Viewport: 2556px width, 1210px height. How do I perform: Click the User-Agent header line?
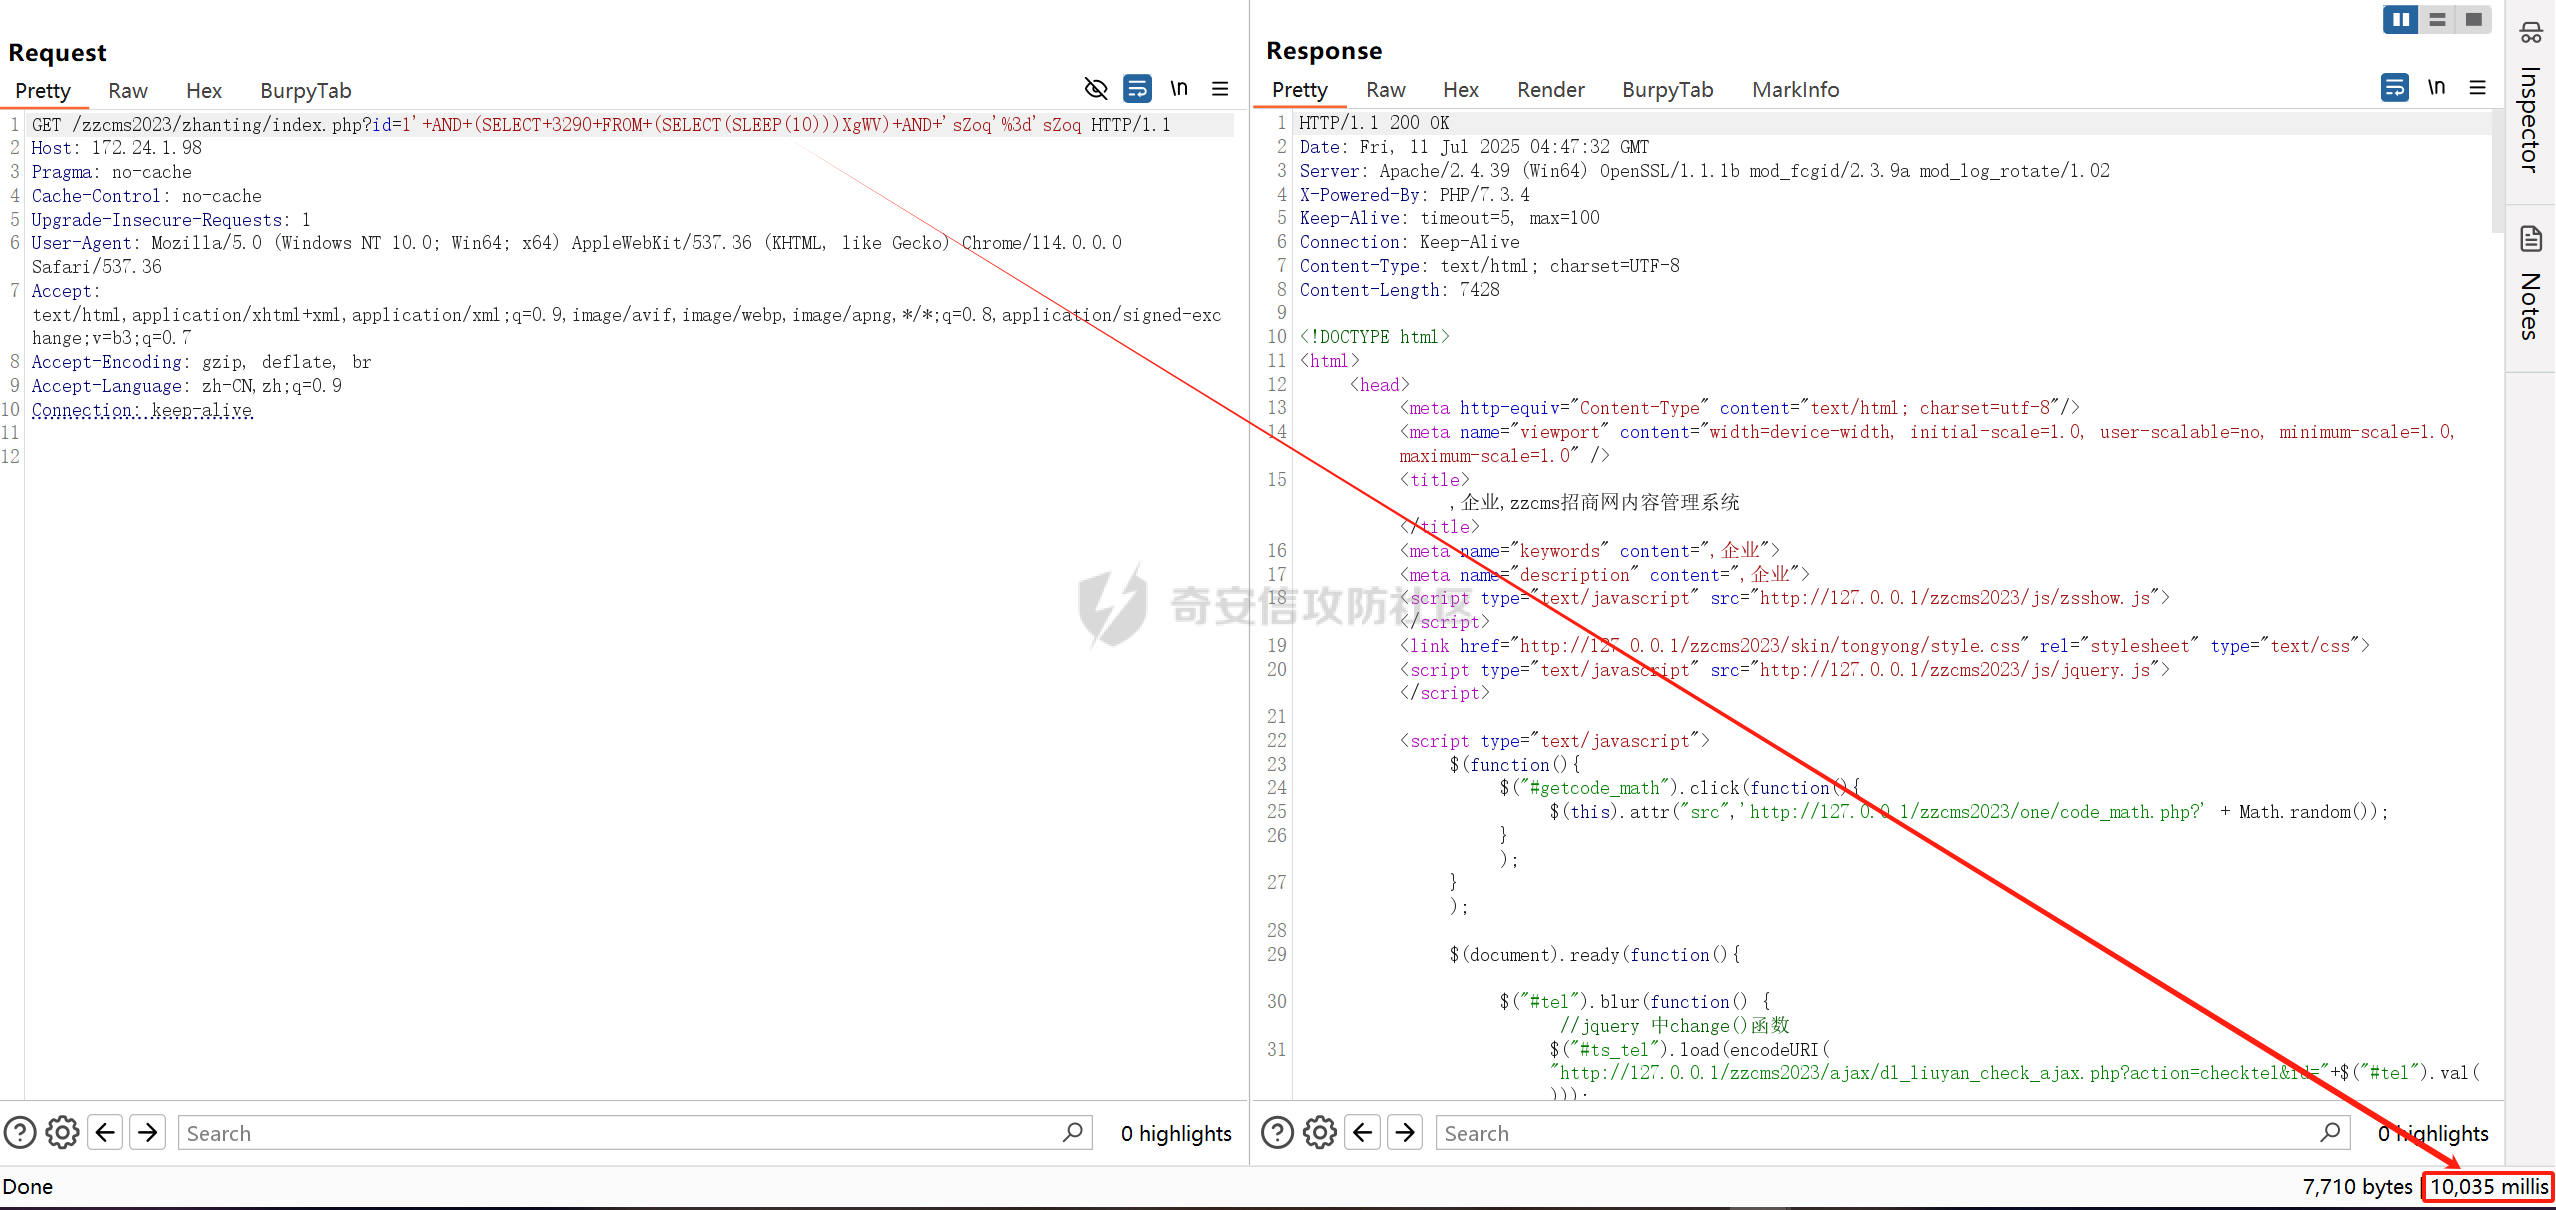pyautogui.click(x=576, y=255)
